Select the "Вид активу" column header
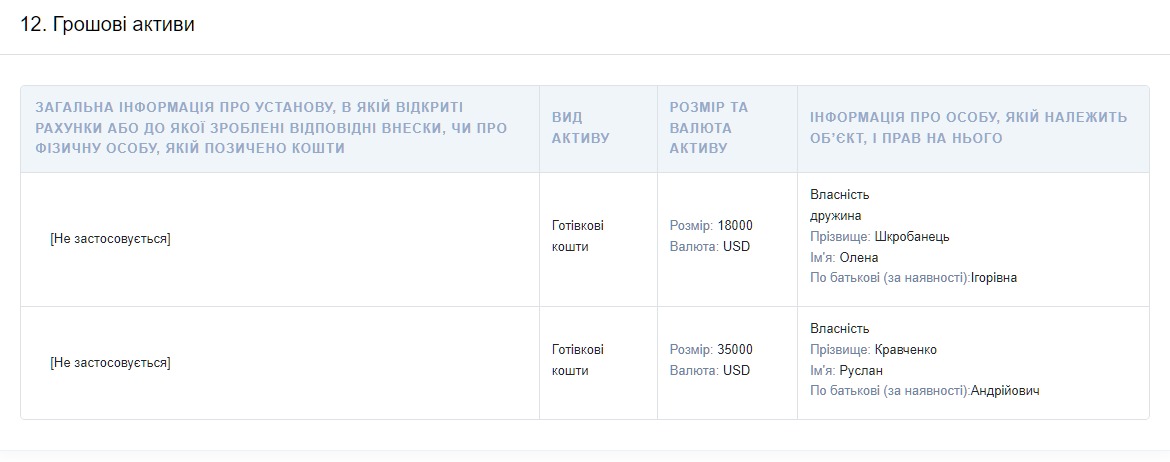 click(x=581, y=127)
